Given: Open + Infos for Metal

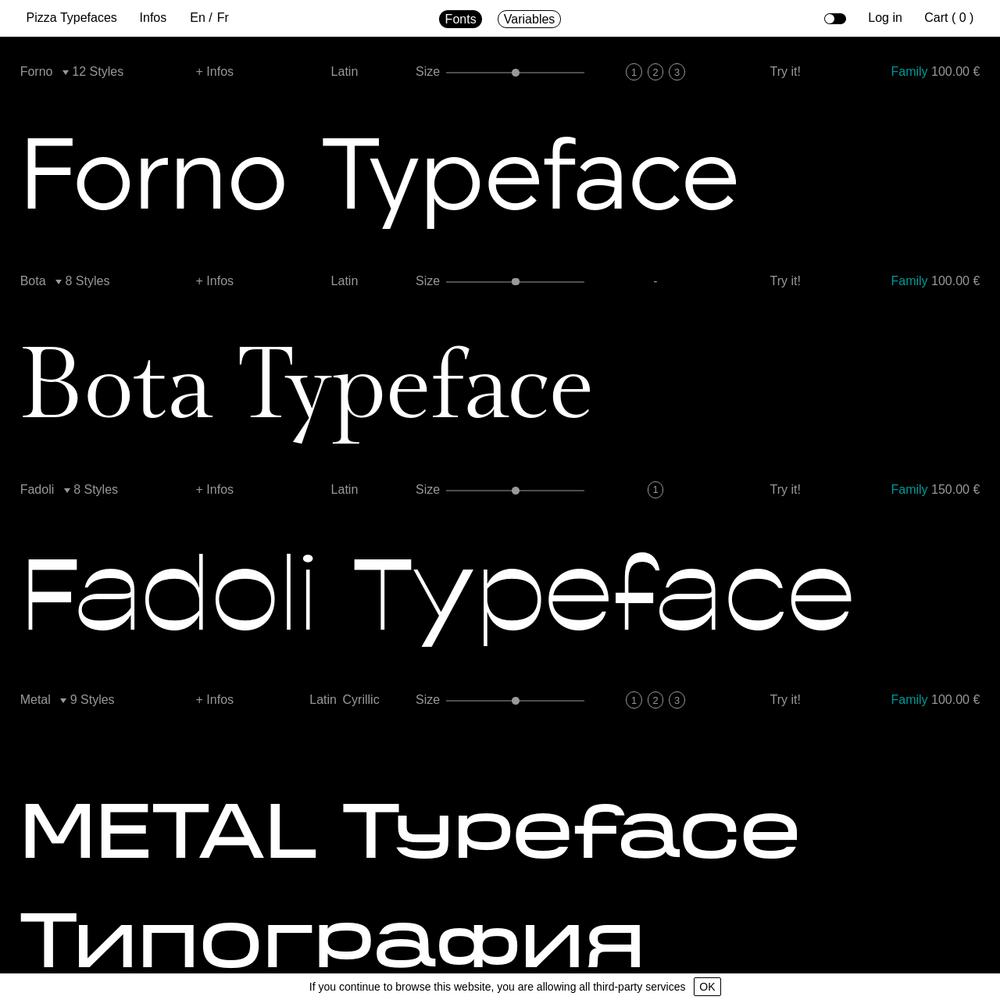Looking at the screenshot, I should [x=214, y=700].
